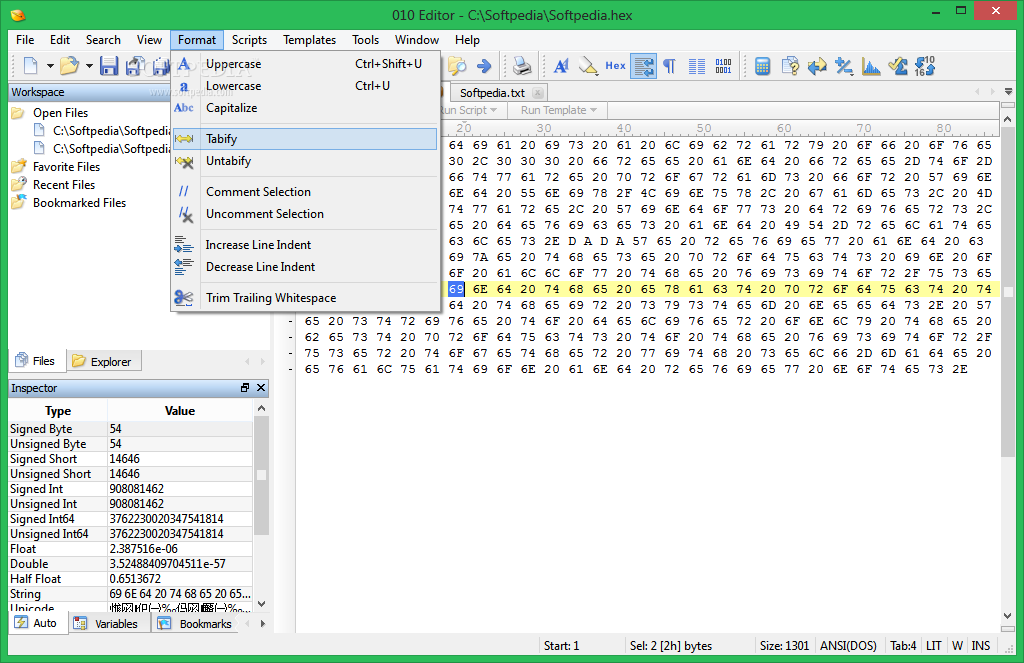Image resolution: width=1024 pixels, height=663 pixels.
Task: Click the New File toolbar icon
Action: click(x=31, y=65)
